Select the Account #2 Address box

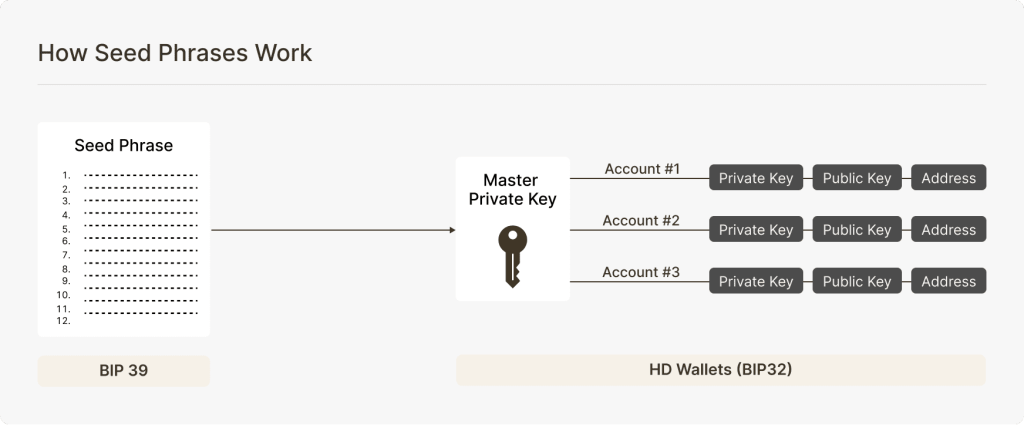click(948, 230)
